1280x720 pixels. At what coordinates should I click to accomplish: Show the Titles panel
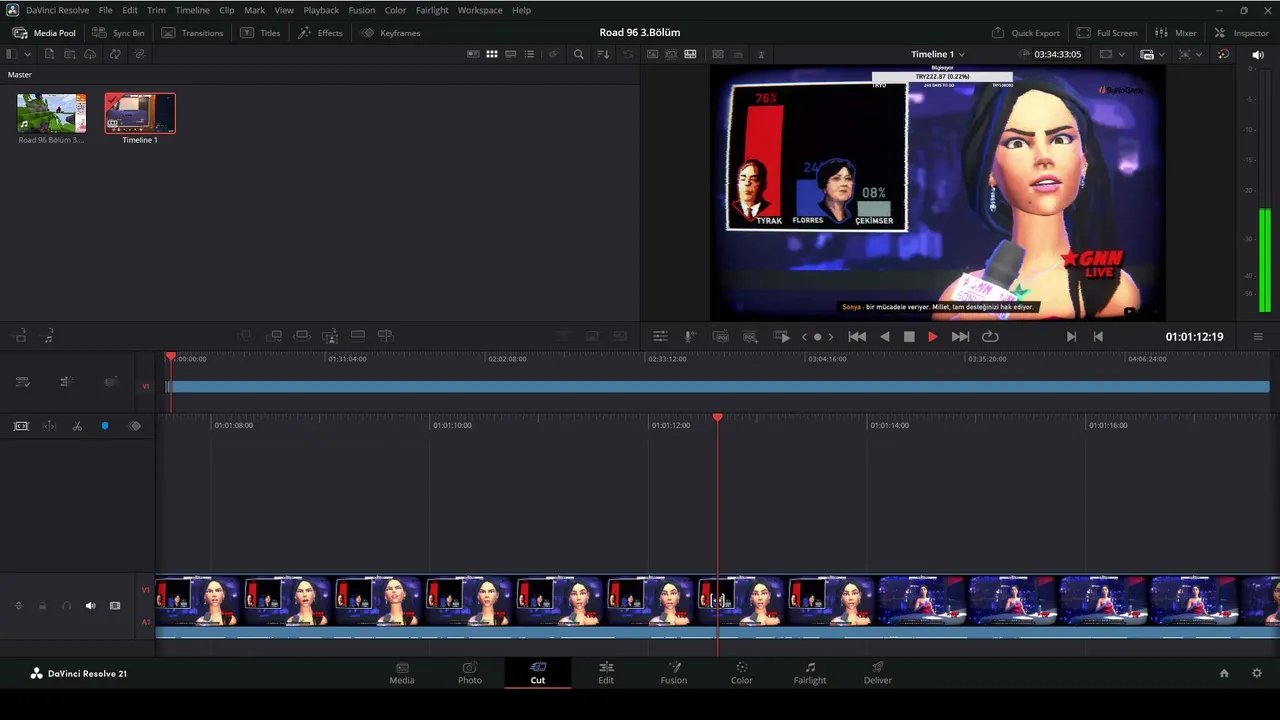260,33
